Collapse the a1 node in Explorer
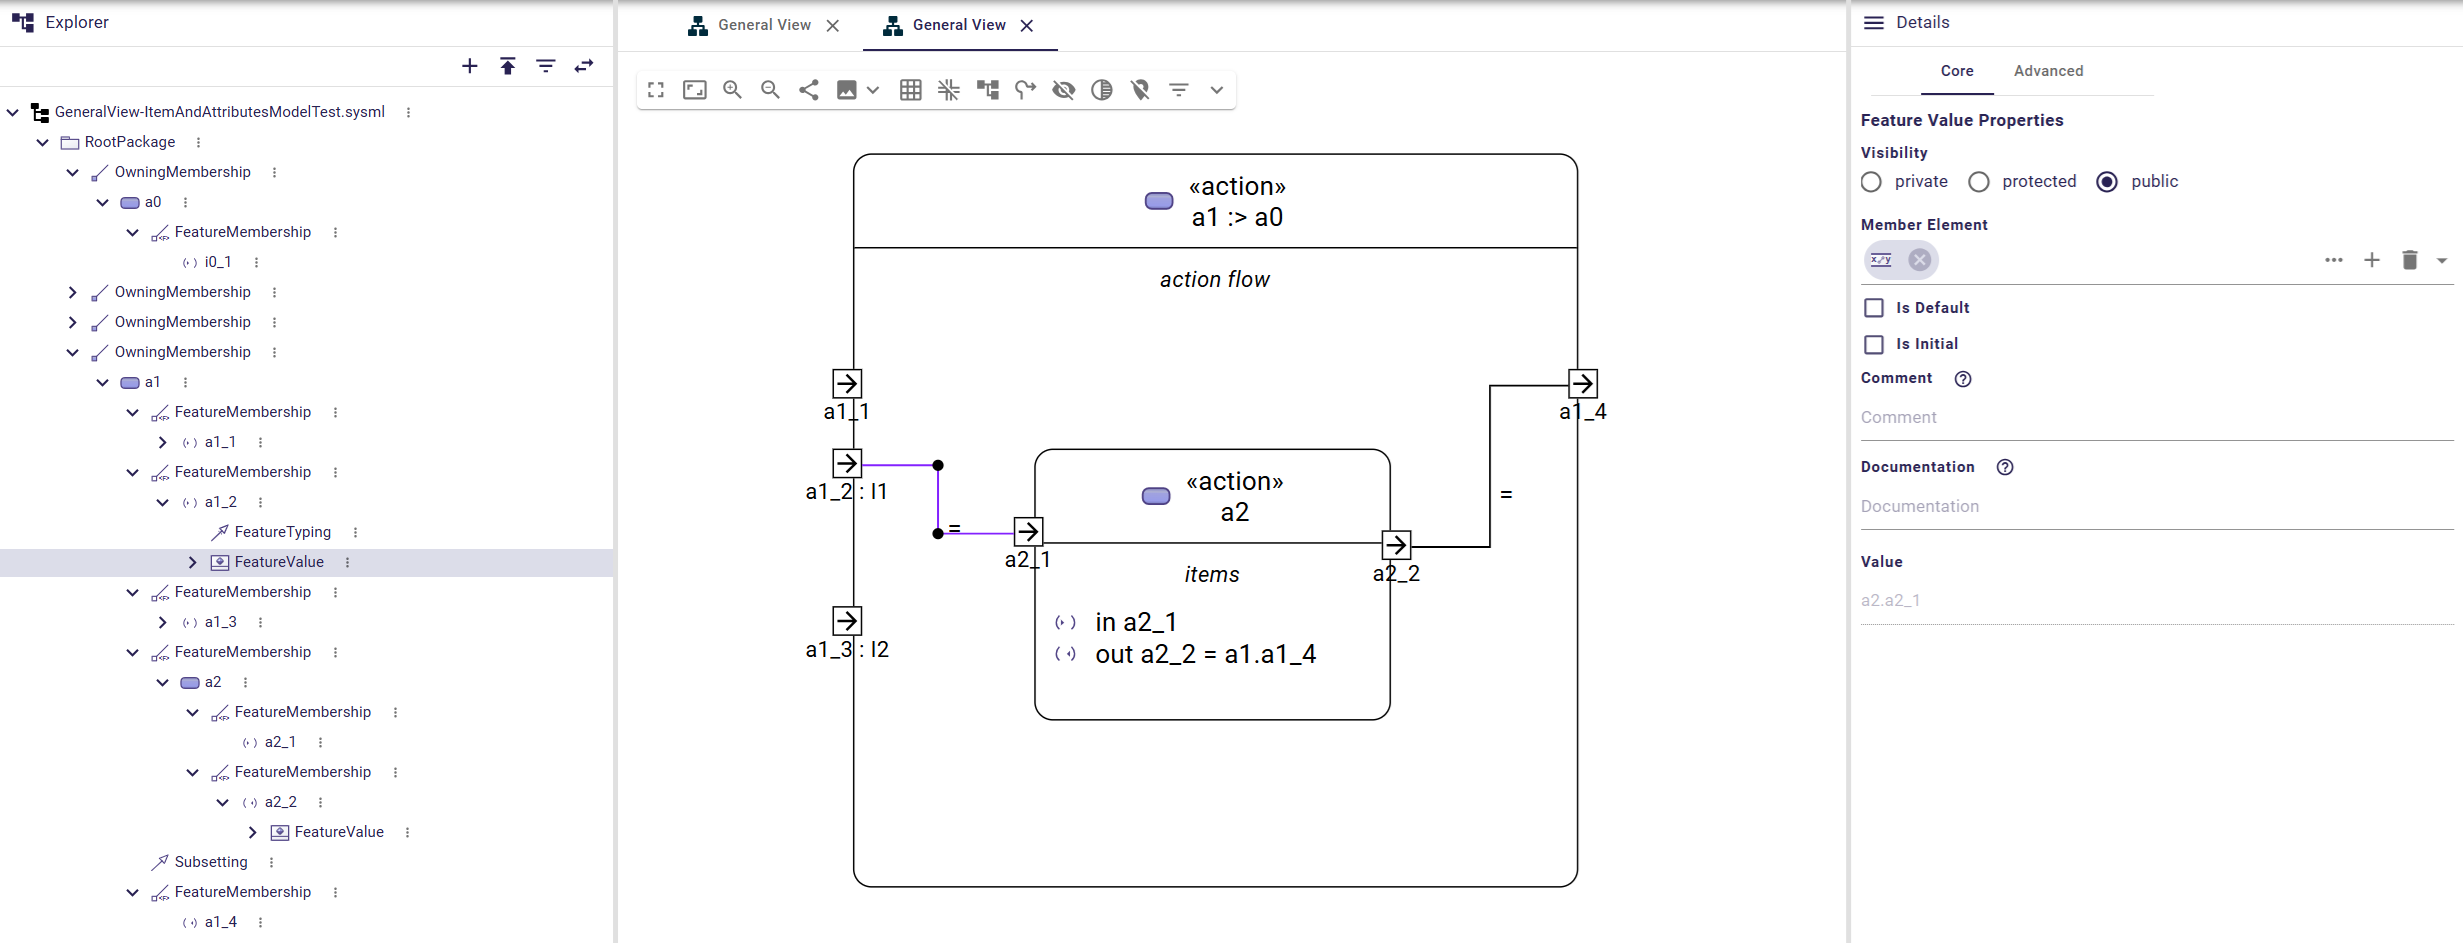Screen dimensions: 2463x943 pyautogui.click(x=101, y=382)
